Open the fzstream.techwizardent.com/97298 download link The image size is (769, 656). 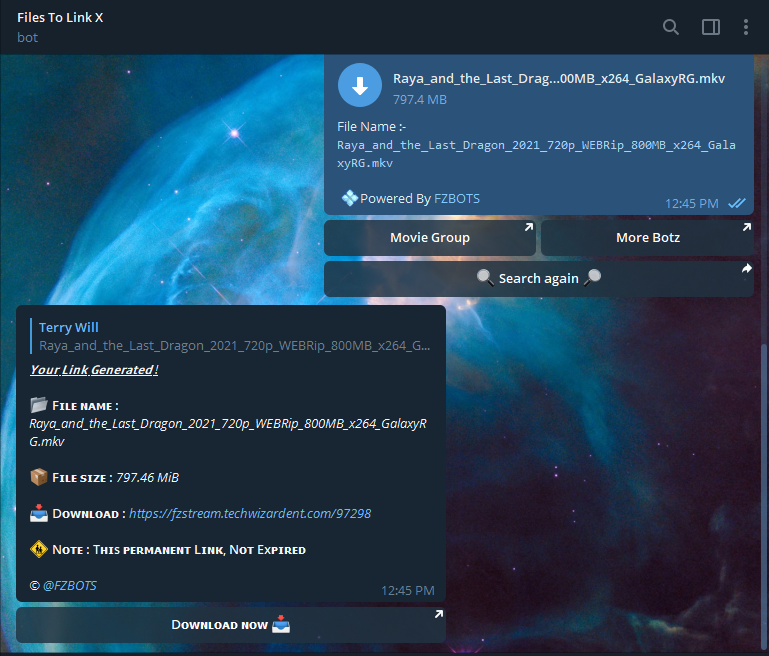pyautogui.click(x=250, y=513)
